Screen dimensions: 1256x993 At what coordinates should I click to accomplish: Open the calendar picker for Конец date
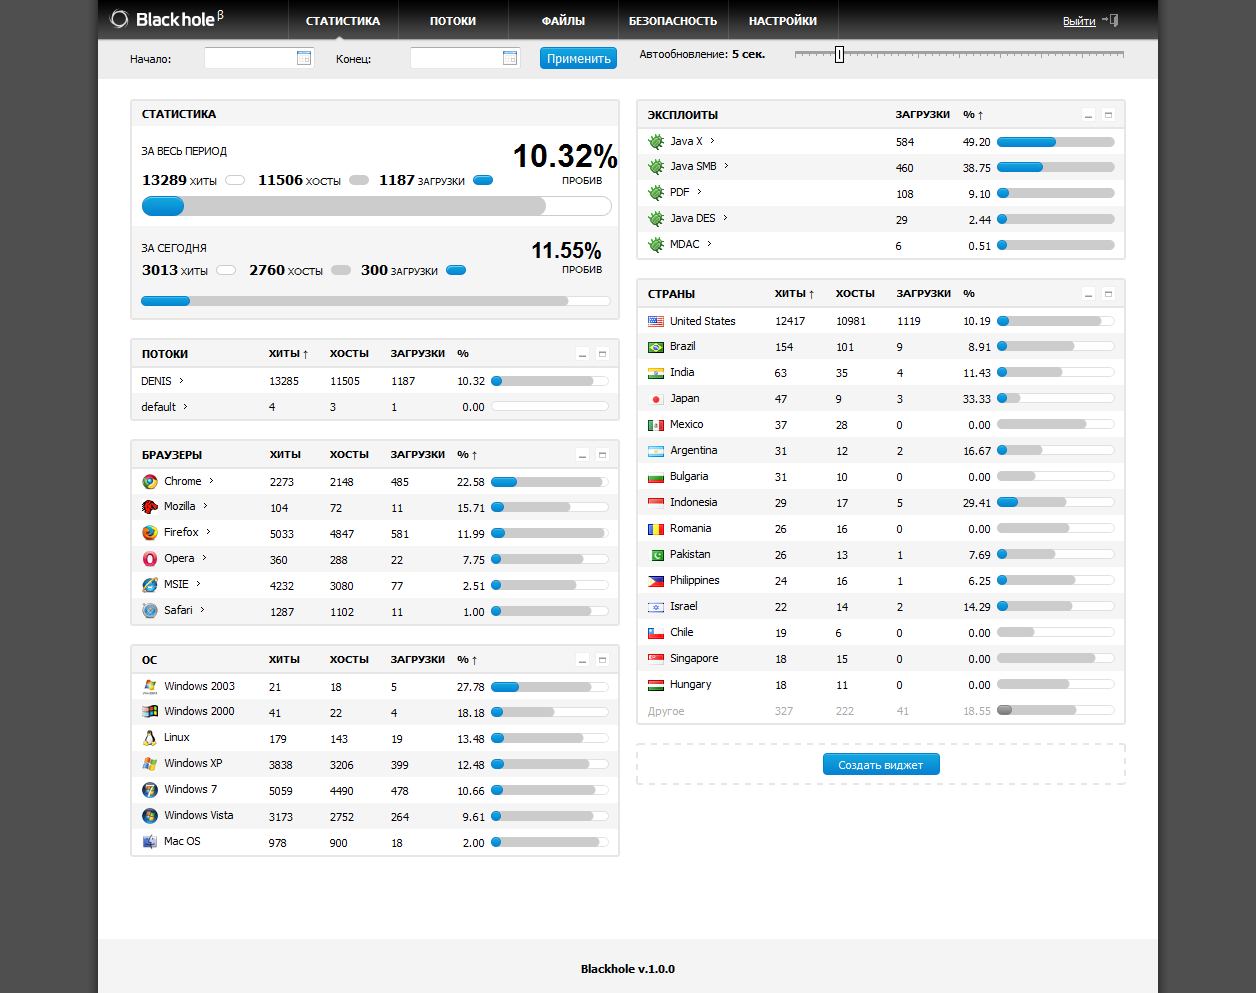510,58
